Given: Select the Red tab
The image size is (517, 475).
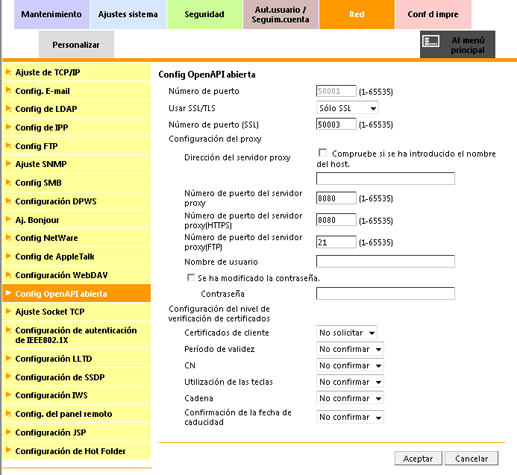Looking at the screenshot, I should 357,14.
